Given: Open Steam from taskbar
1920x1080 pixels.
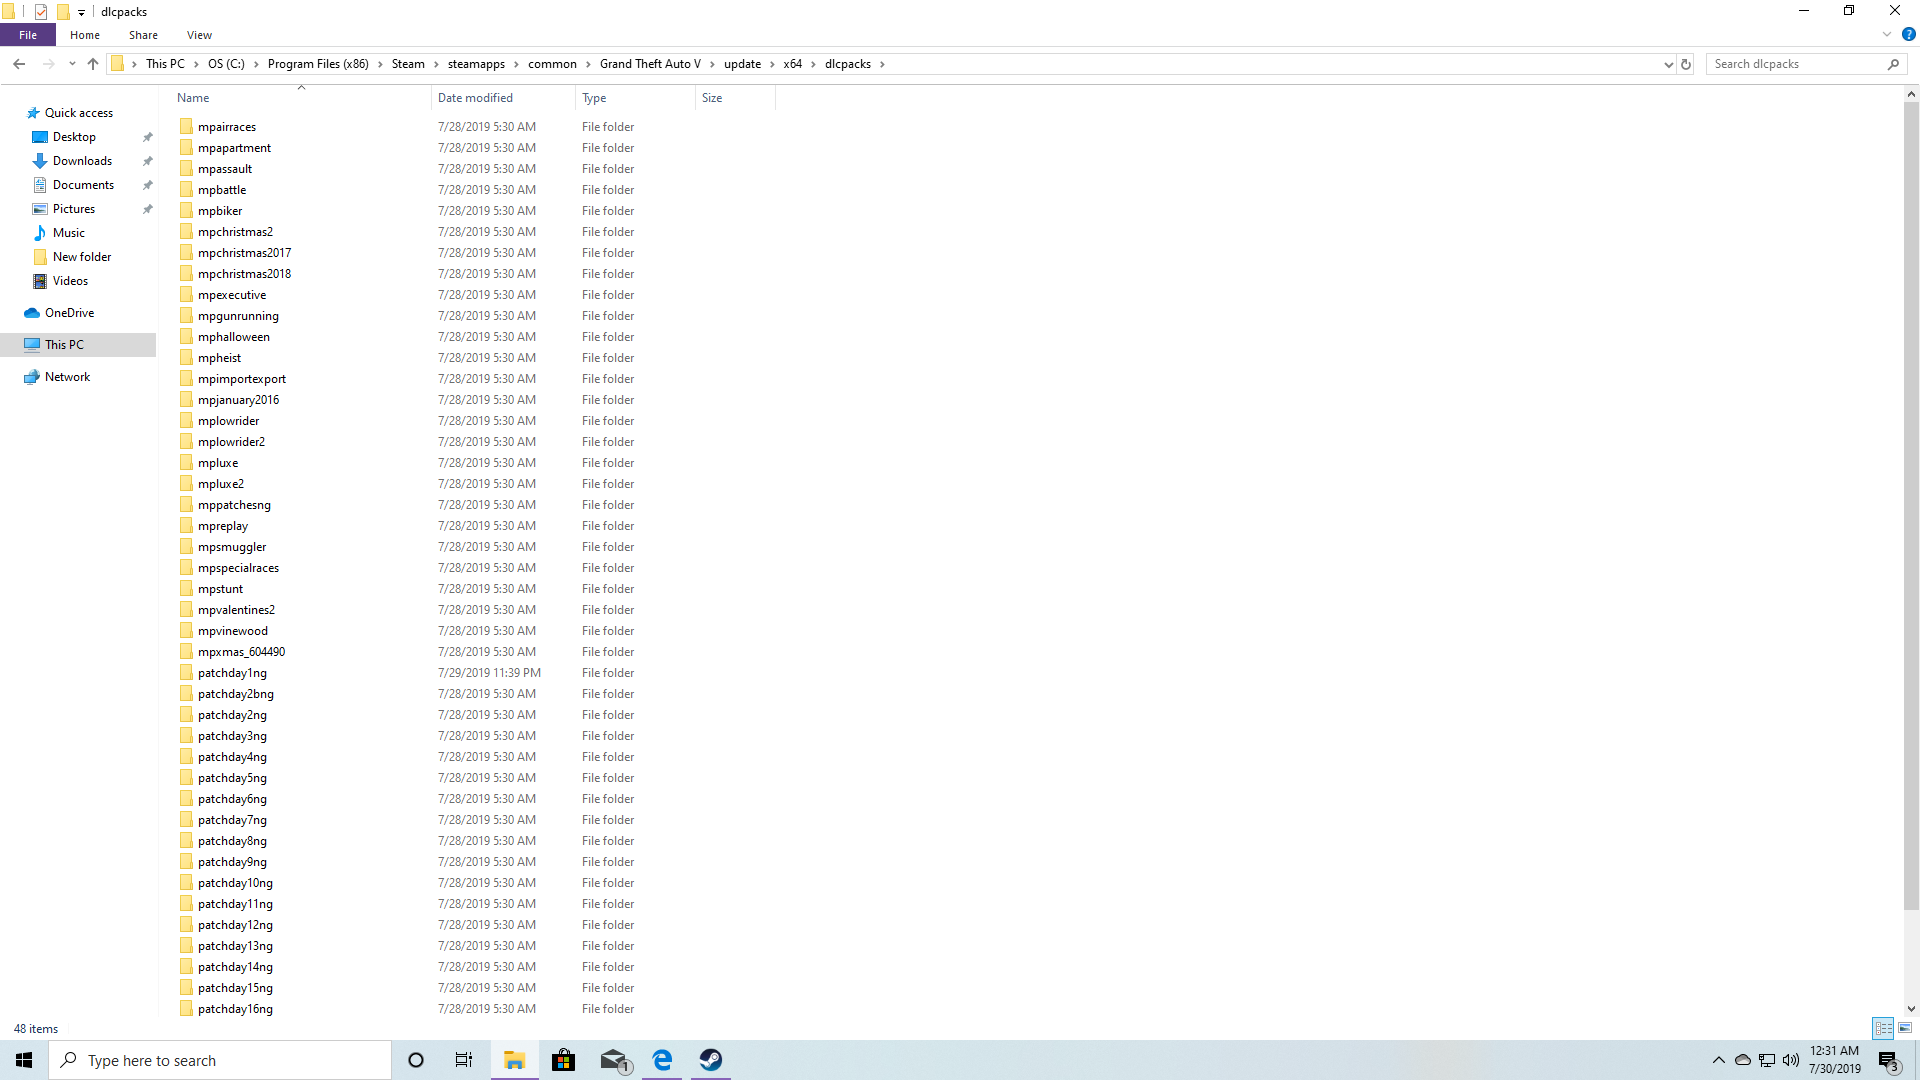Looking at the screenshot, I should click(x=711, y=1060).
